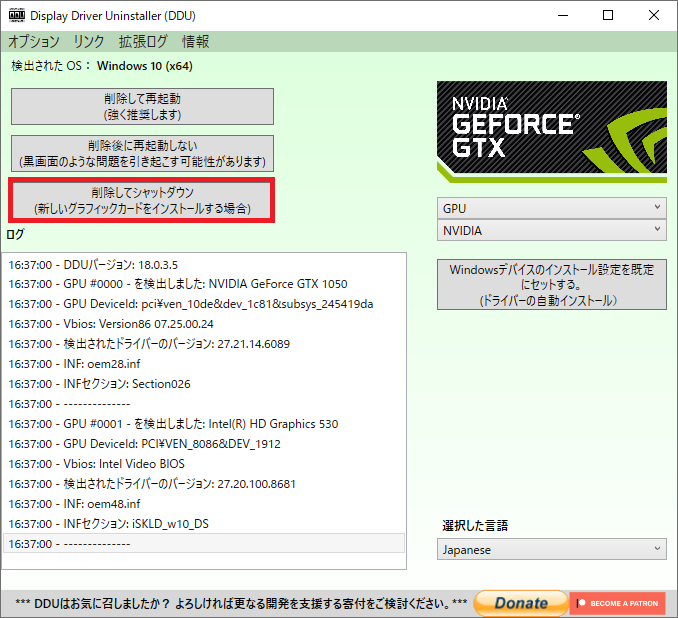The height and width of the screenshot is (618, 678).
Task: Select log line Vbios: Intel Video BIOS
Action: 204,464
